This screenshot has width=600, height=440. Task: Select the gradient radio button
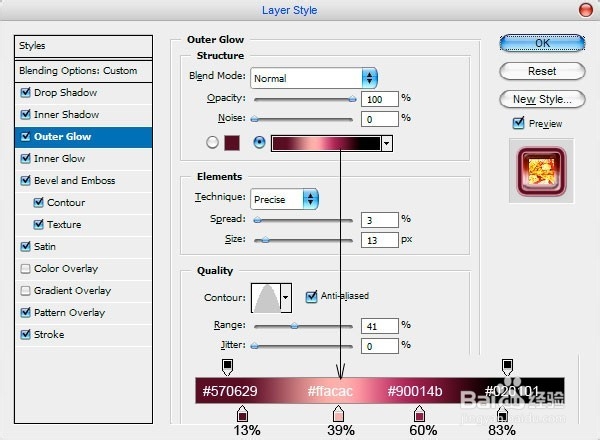(259, 143)
